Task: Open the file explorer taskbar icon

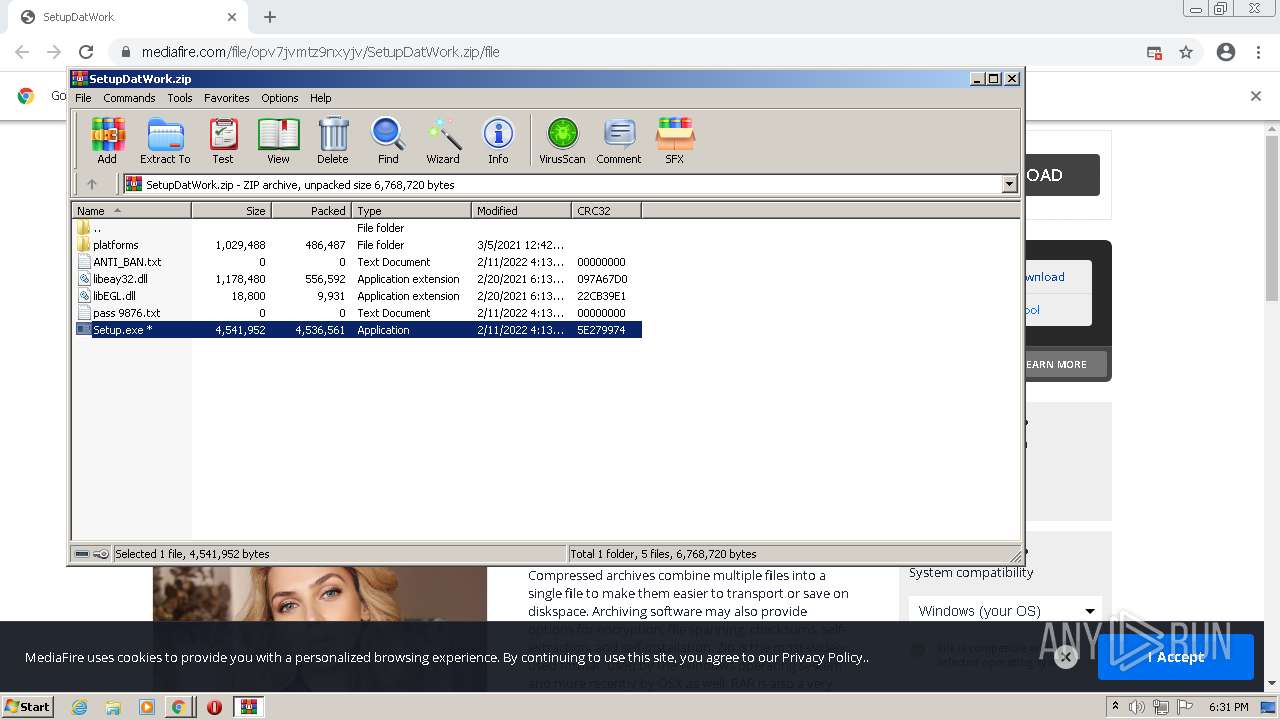Action: coord(113,707)
